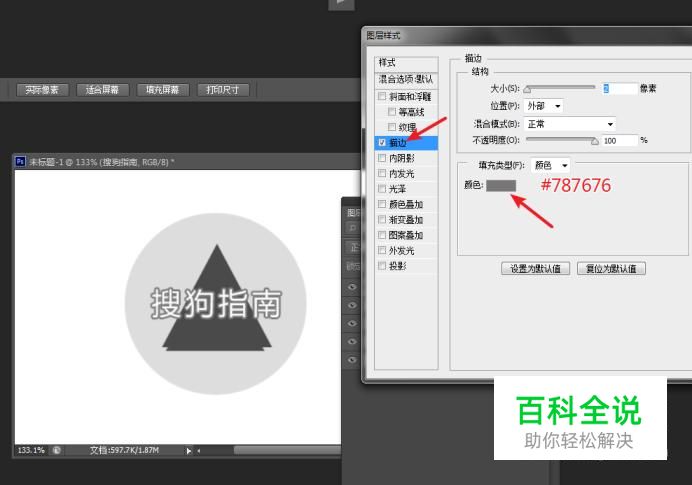Uncheck the 描边 (Stroke) checkbox

coord(382,142)
